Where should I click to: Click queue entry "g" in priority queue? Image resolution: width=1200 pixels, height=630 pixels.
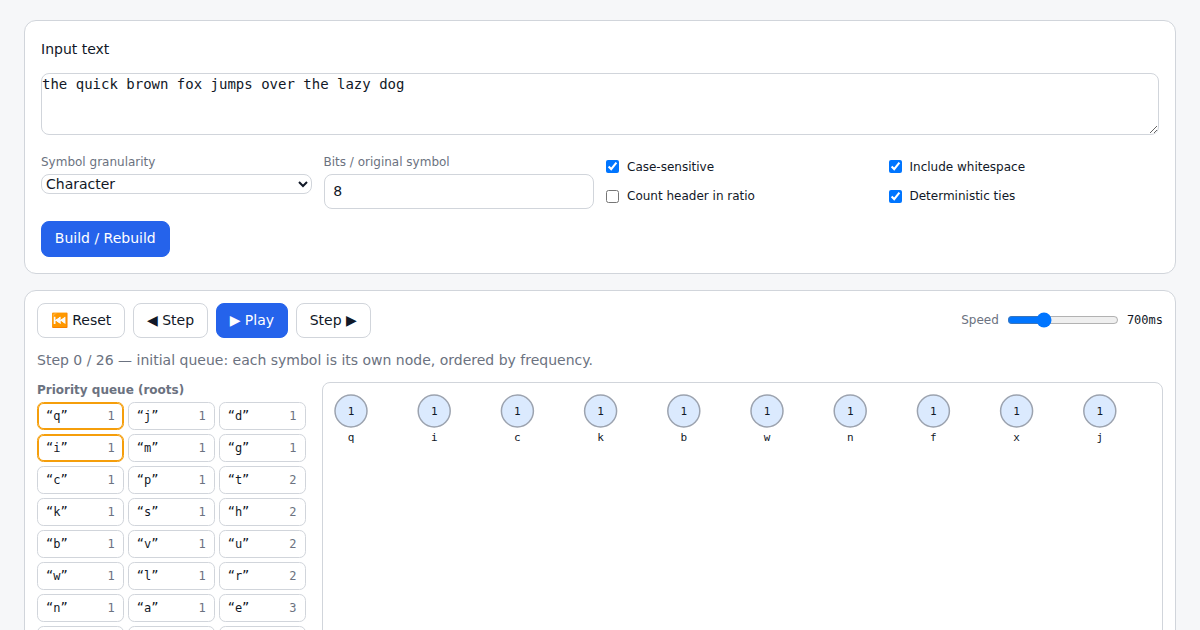[x=262, y=448]
